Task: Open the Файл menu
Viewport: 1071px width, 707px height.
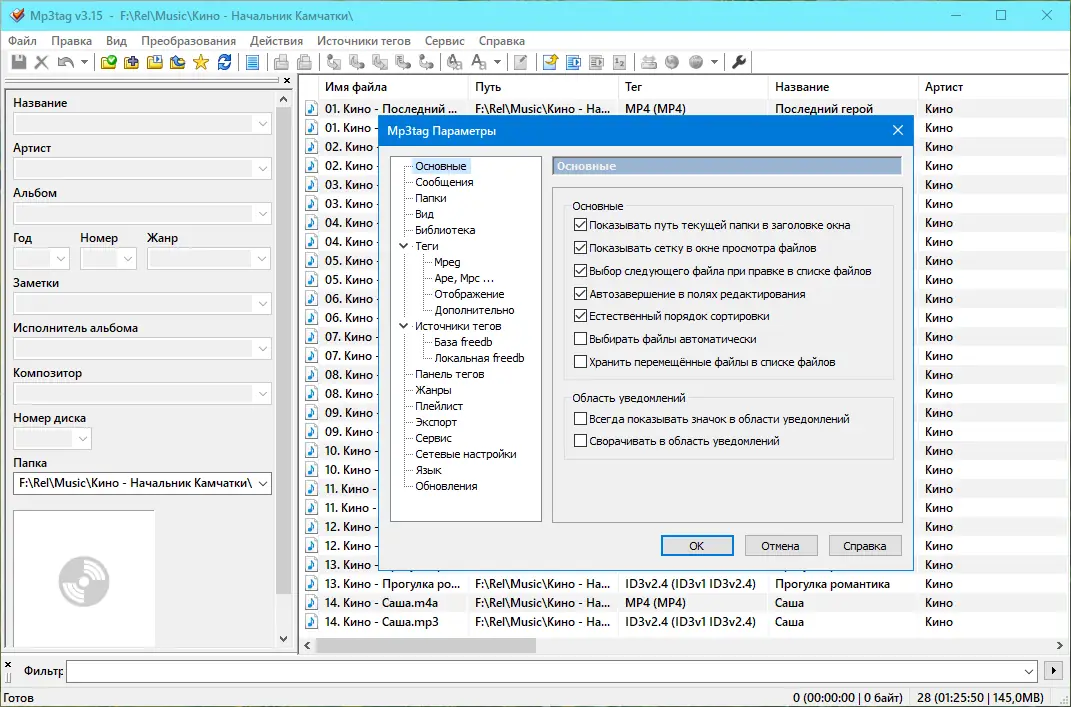Action: (x=23, y=41)
